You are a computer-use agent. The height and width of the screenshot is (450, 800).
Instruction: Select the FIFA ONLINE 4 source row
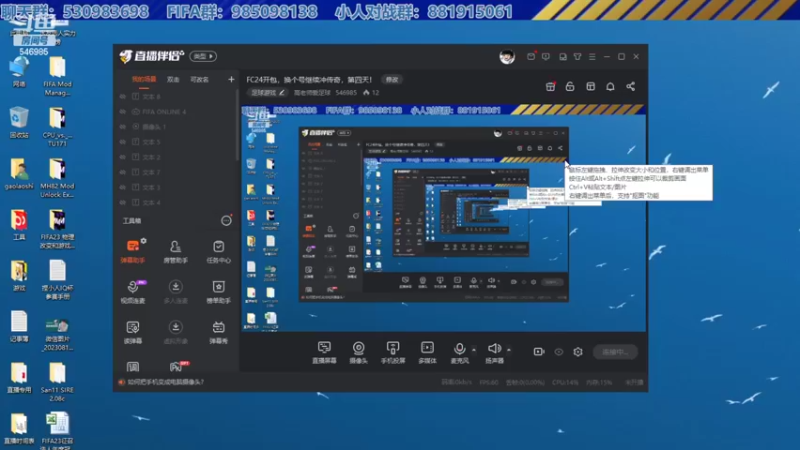tap(177, 112)
